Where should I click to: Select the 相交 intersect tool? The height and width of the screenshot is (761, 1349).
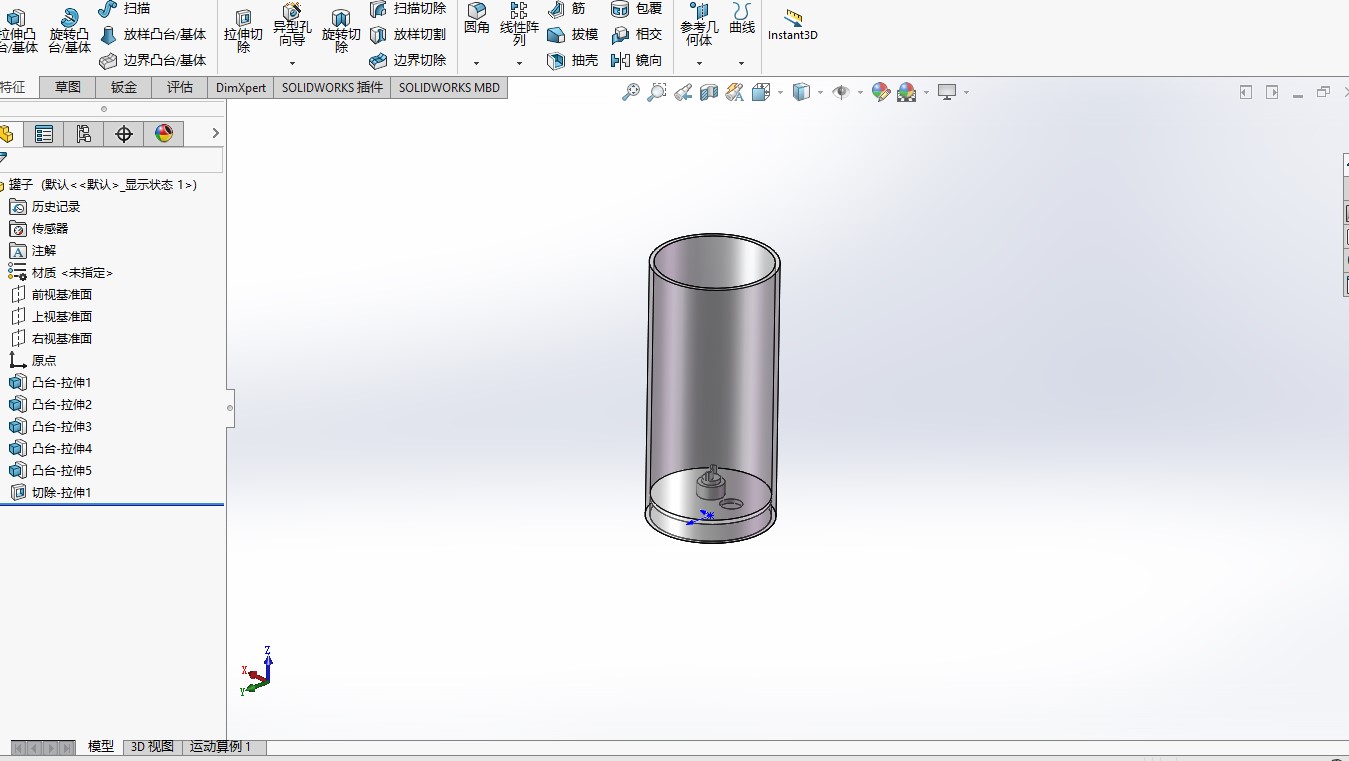pyautogui.click(x=637, y=34)
